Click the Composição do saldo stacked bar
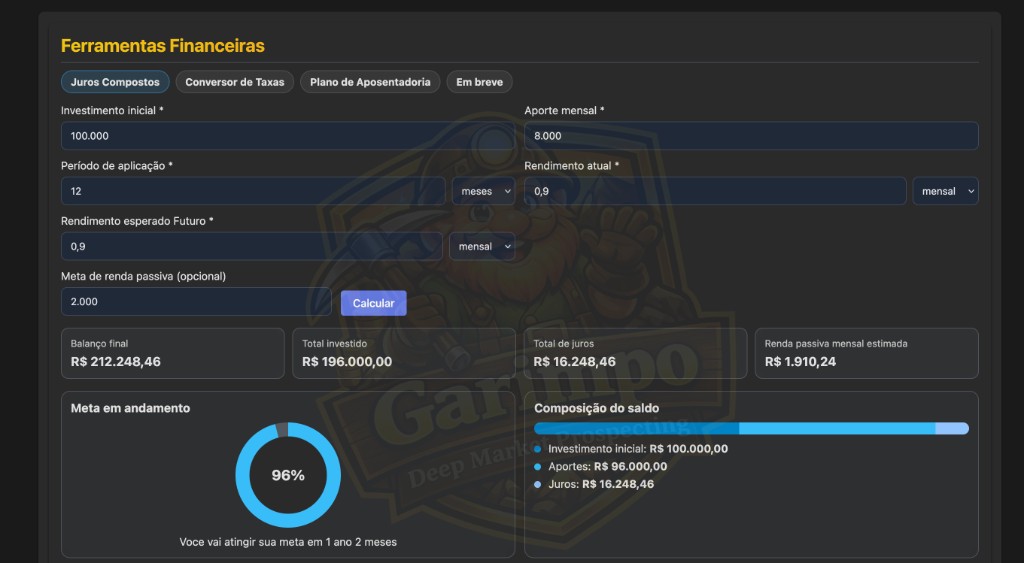 pyautogui.click(x=750, y=428)
